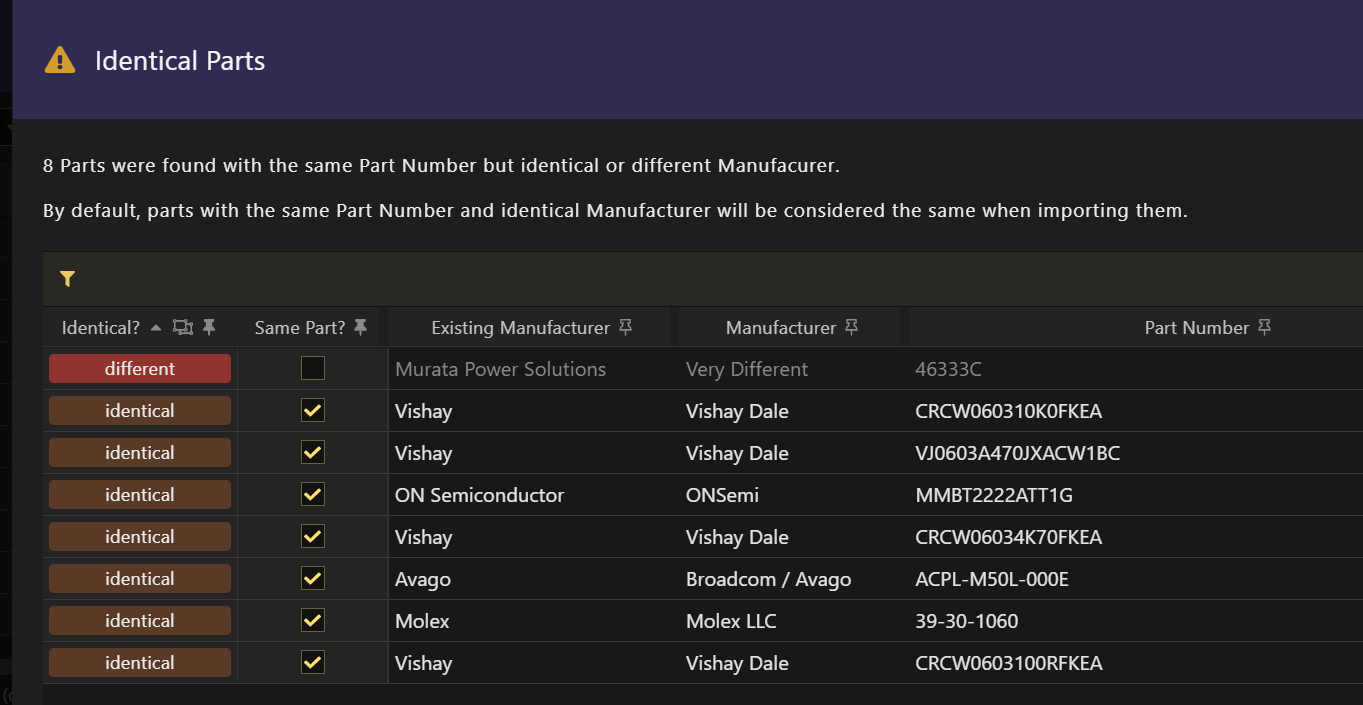Viewport: 1363px width, 705px height.
Task: Pin the Existing Manufacturer column
Action: [626, 327]
